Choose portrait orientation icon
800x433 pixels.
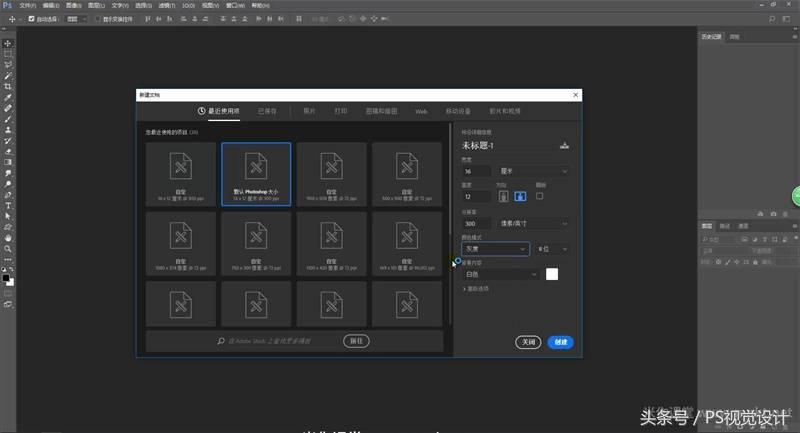pos(503,196)
